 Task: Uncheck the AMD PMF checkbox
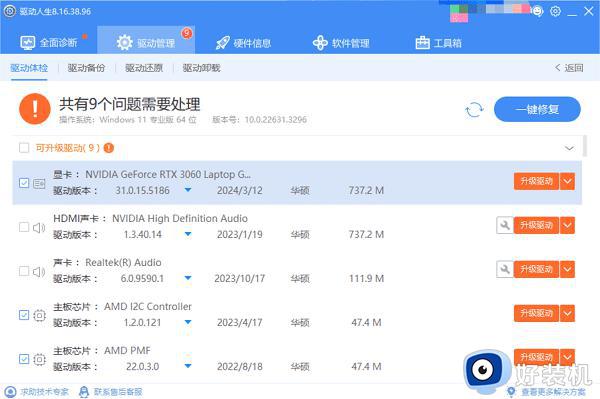click(x=24, y=359)
